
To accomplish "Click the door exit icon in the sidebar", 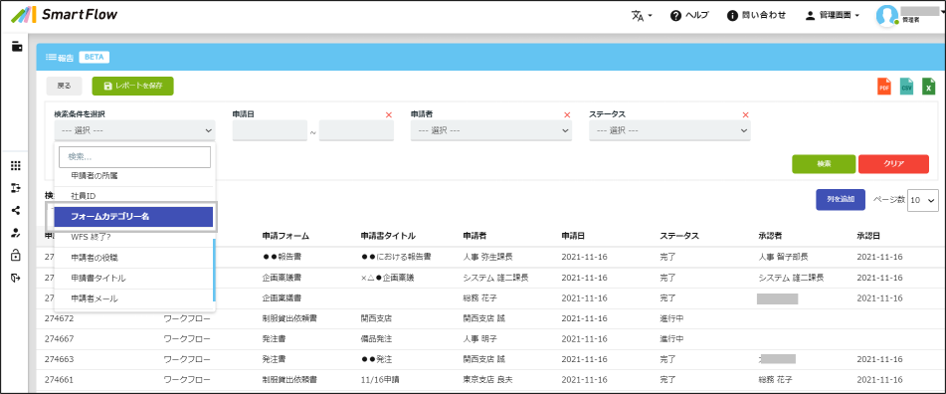I will click(16, 278).
